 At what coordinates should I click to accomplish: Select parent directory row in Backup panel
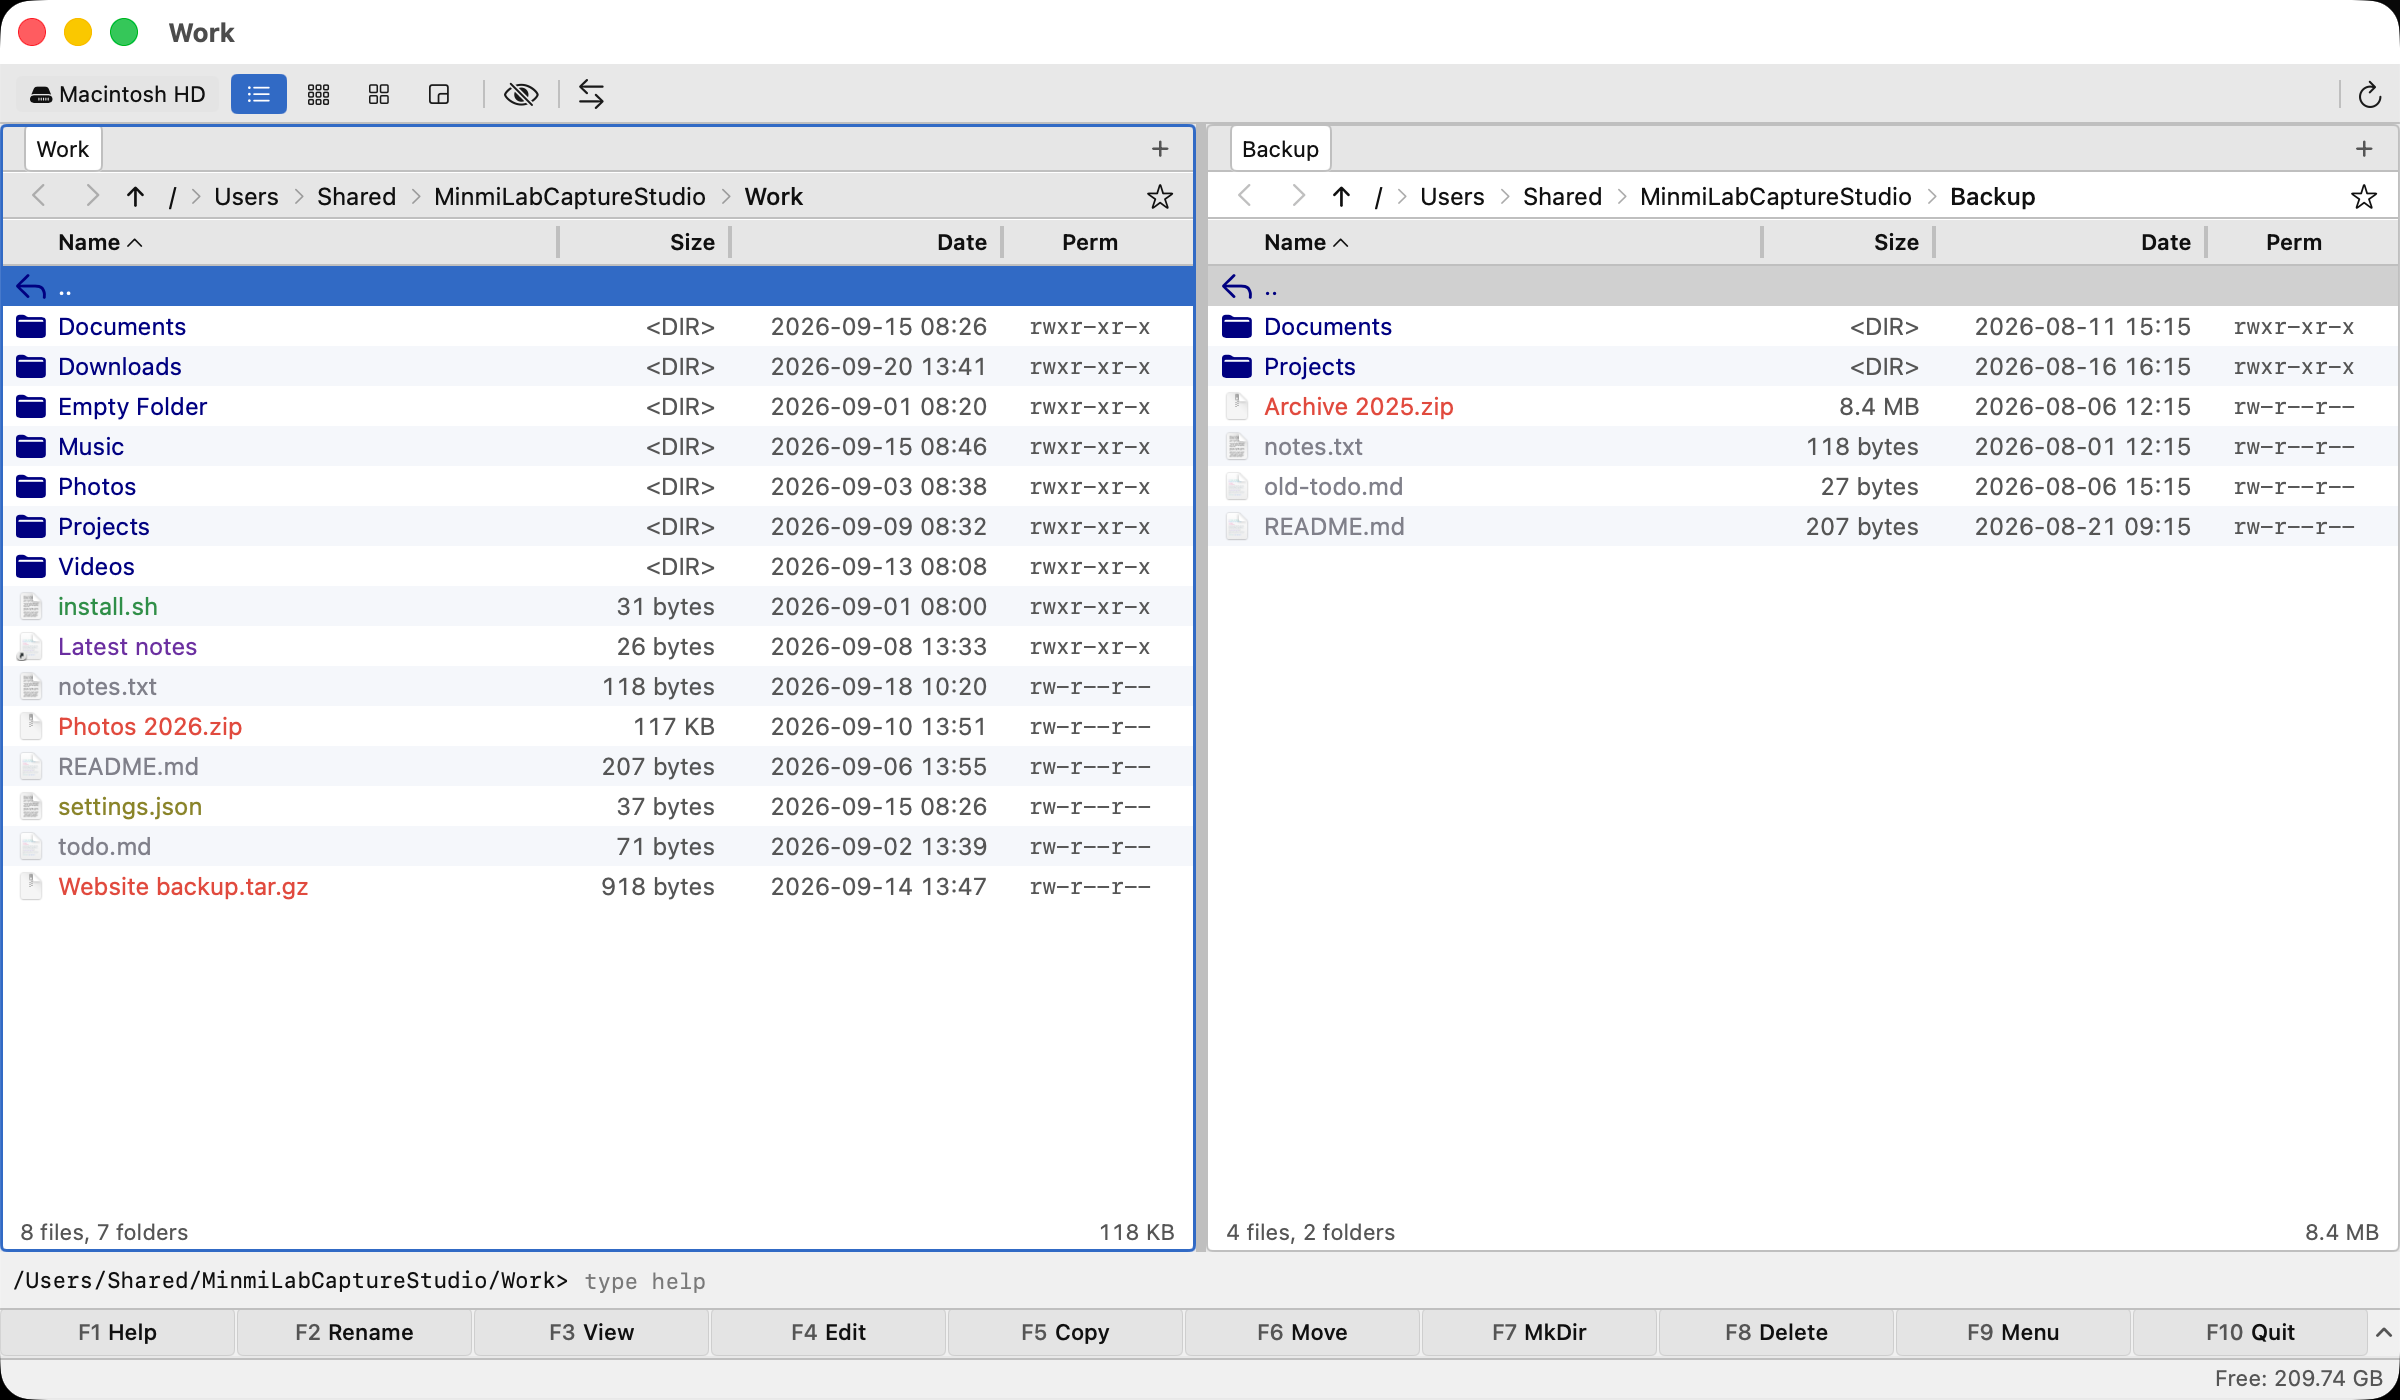[1803, 287]
